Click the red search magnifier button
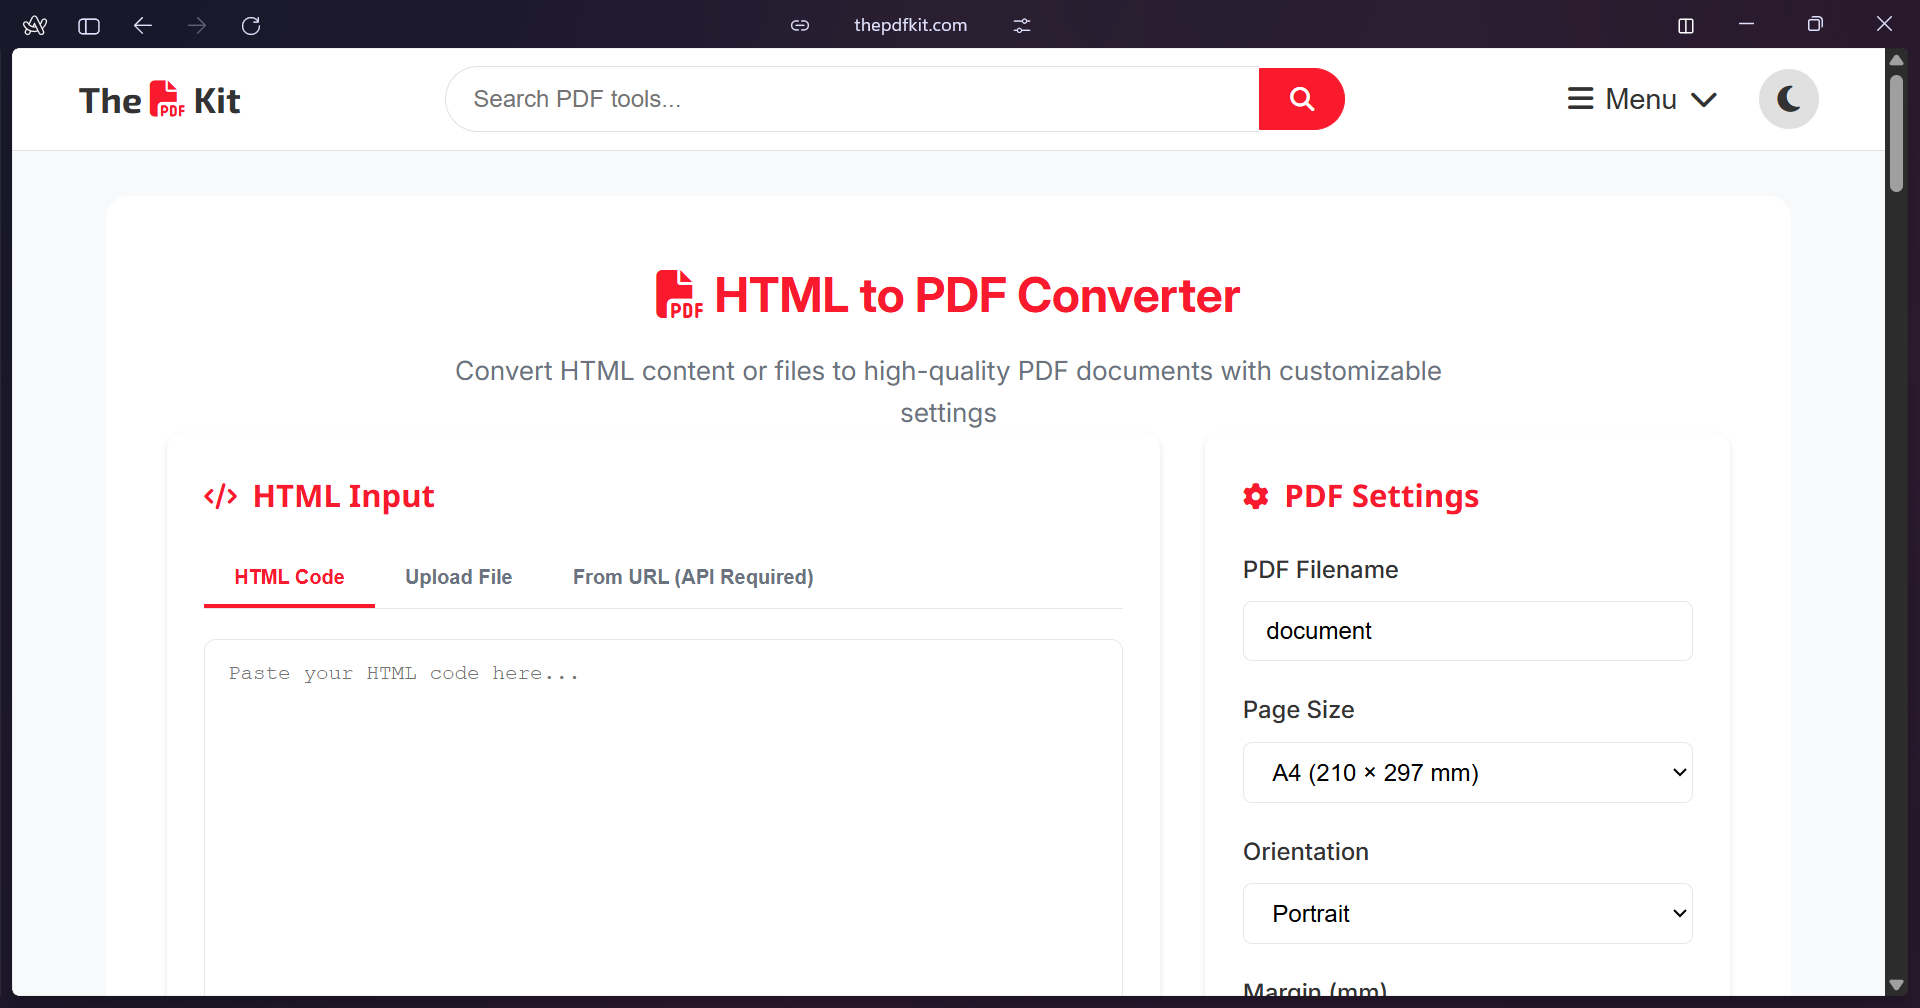 point(1301,99)
